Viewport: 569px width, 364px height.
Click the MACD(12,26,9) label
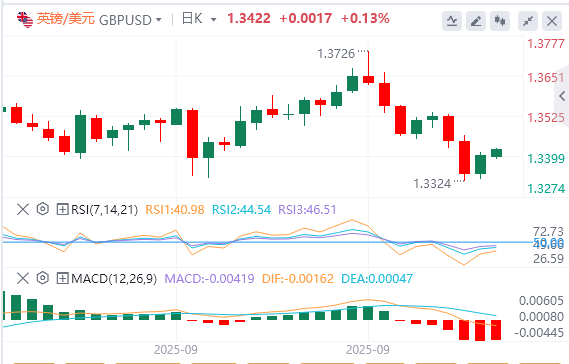[114, 279]
